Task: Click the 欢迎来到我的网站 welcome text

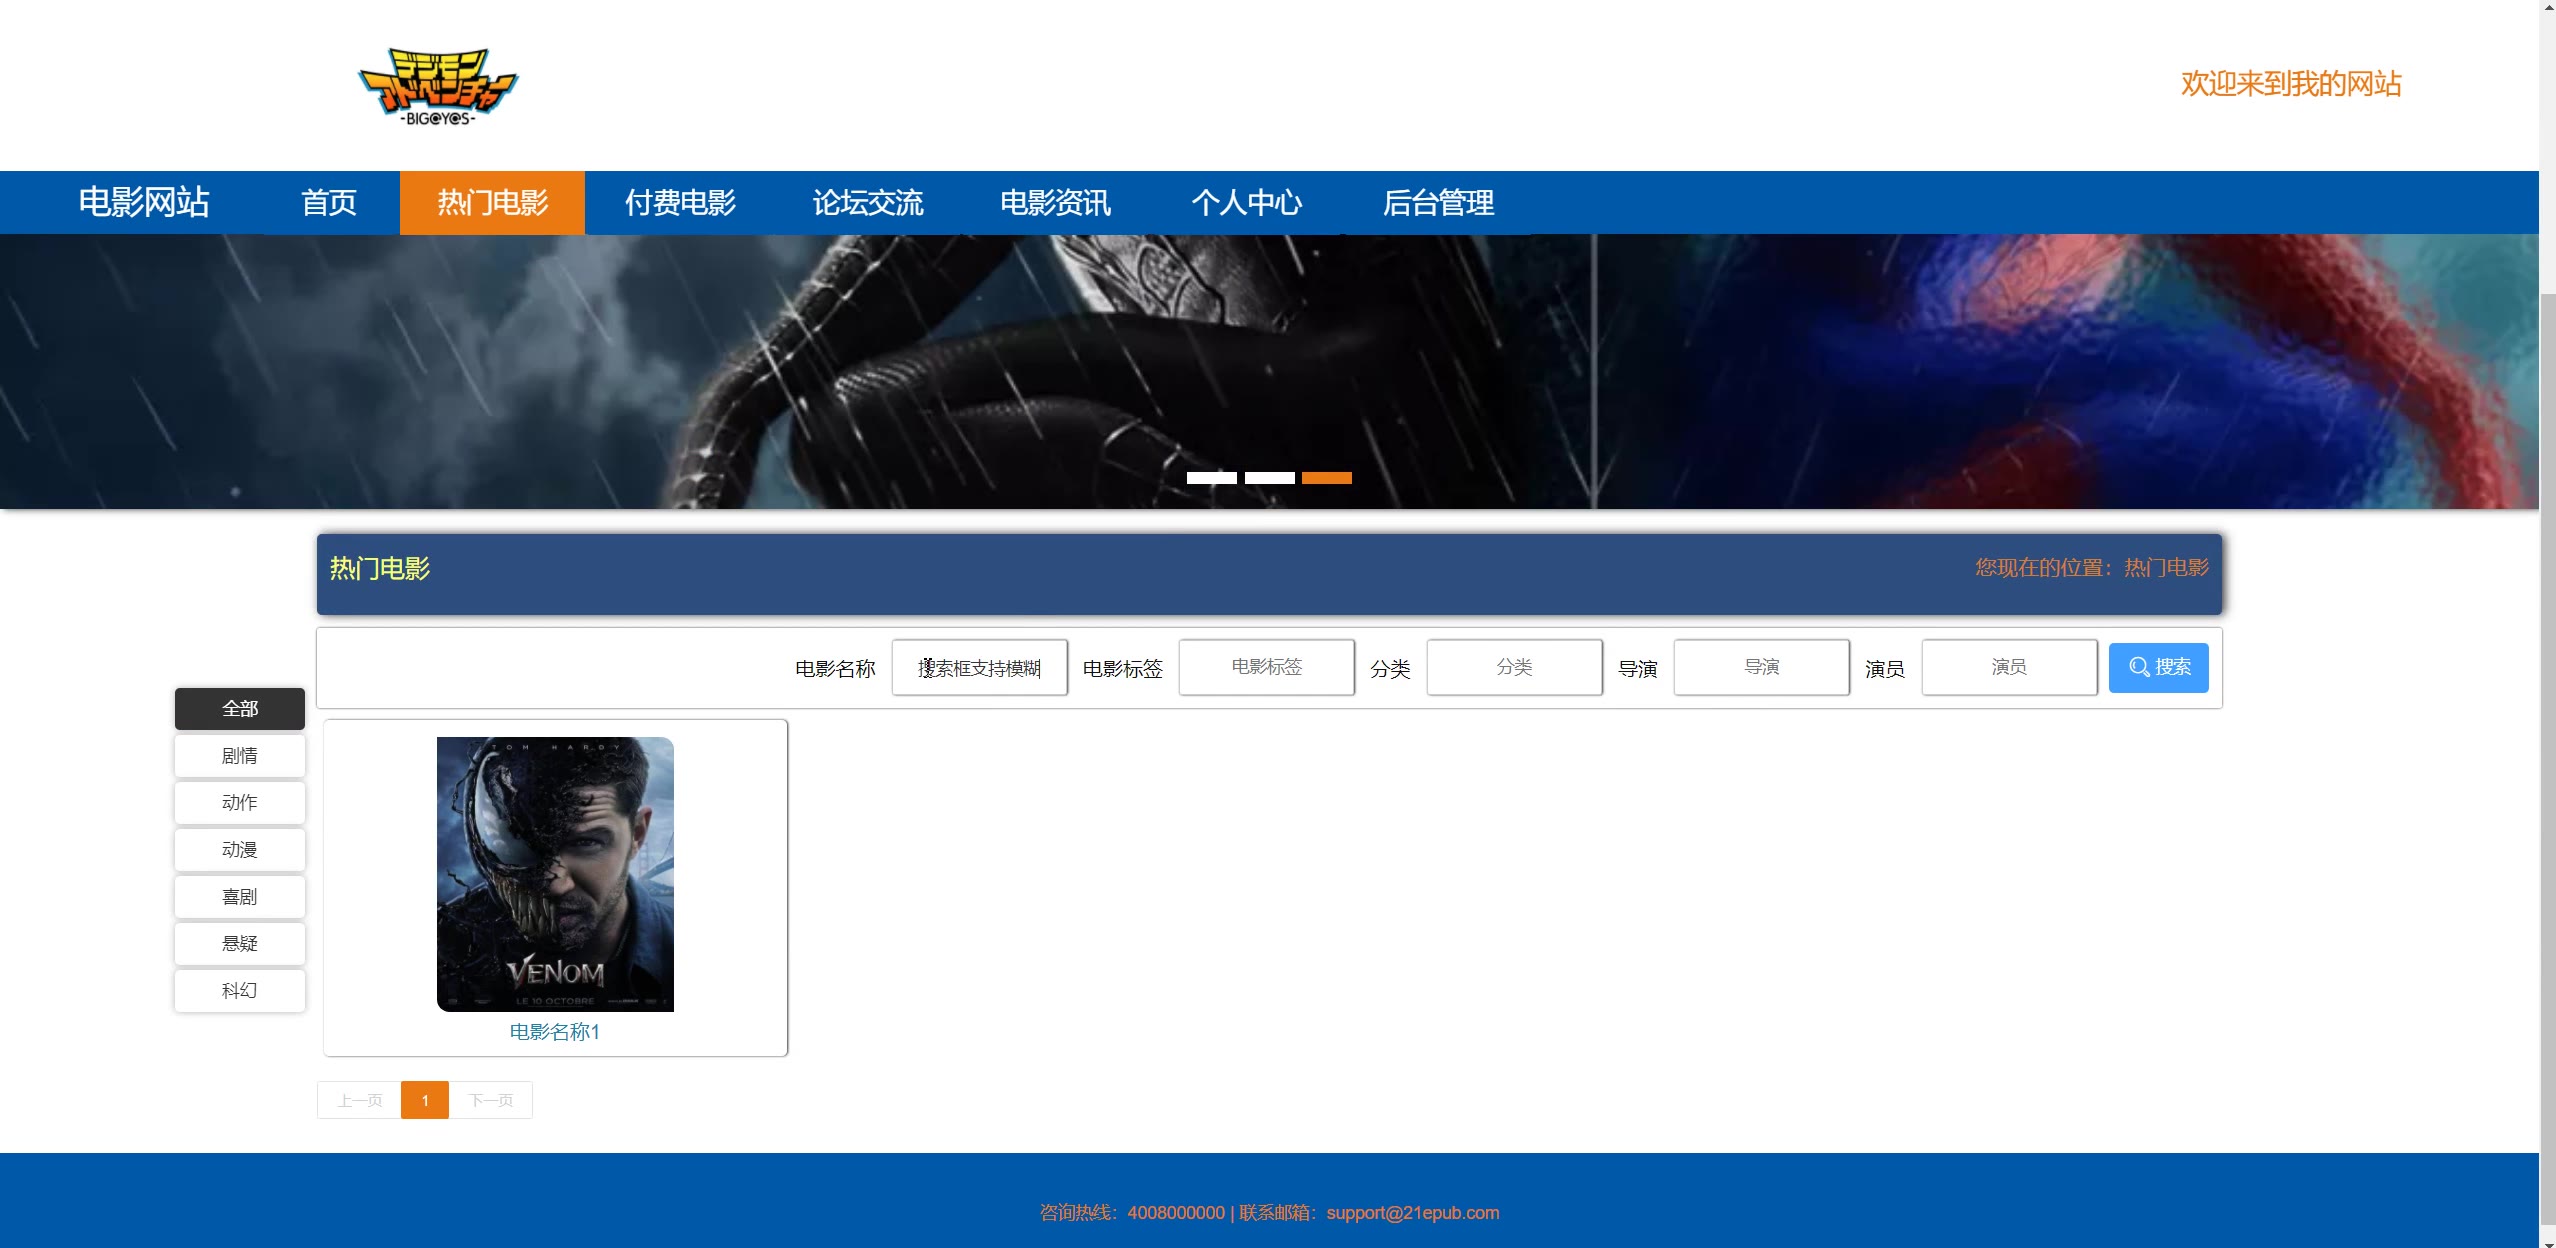Action: 2291,84
